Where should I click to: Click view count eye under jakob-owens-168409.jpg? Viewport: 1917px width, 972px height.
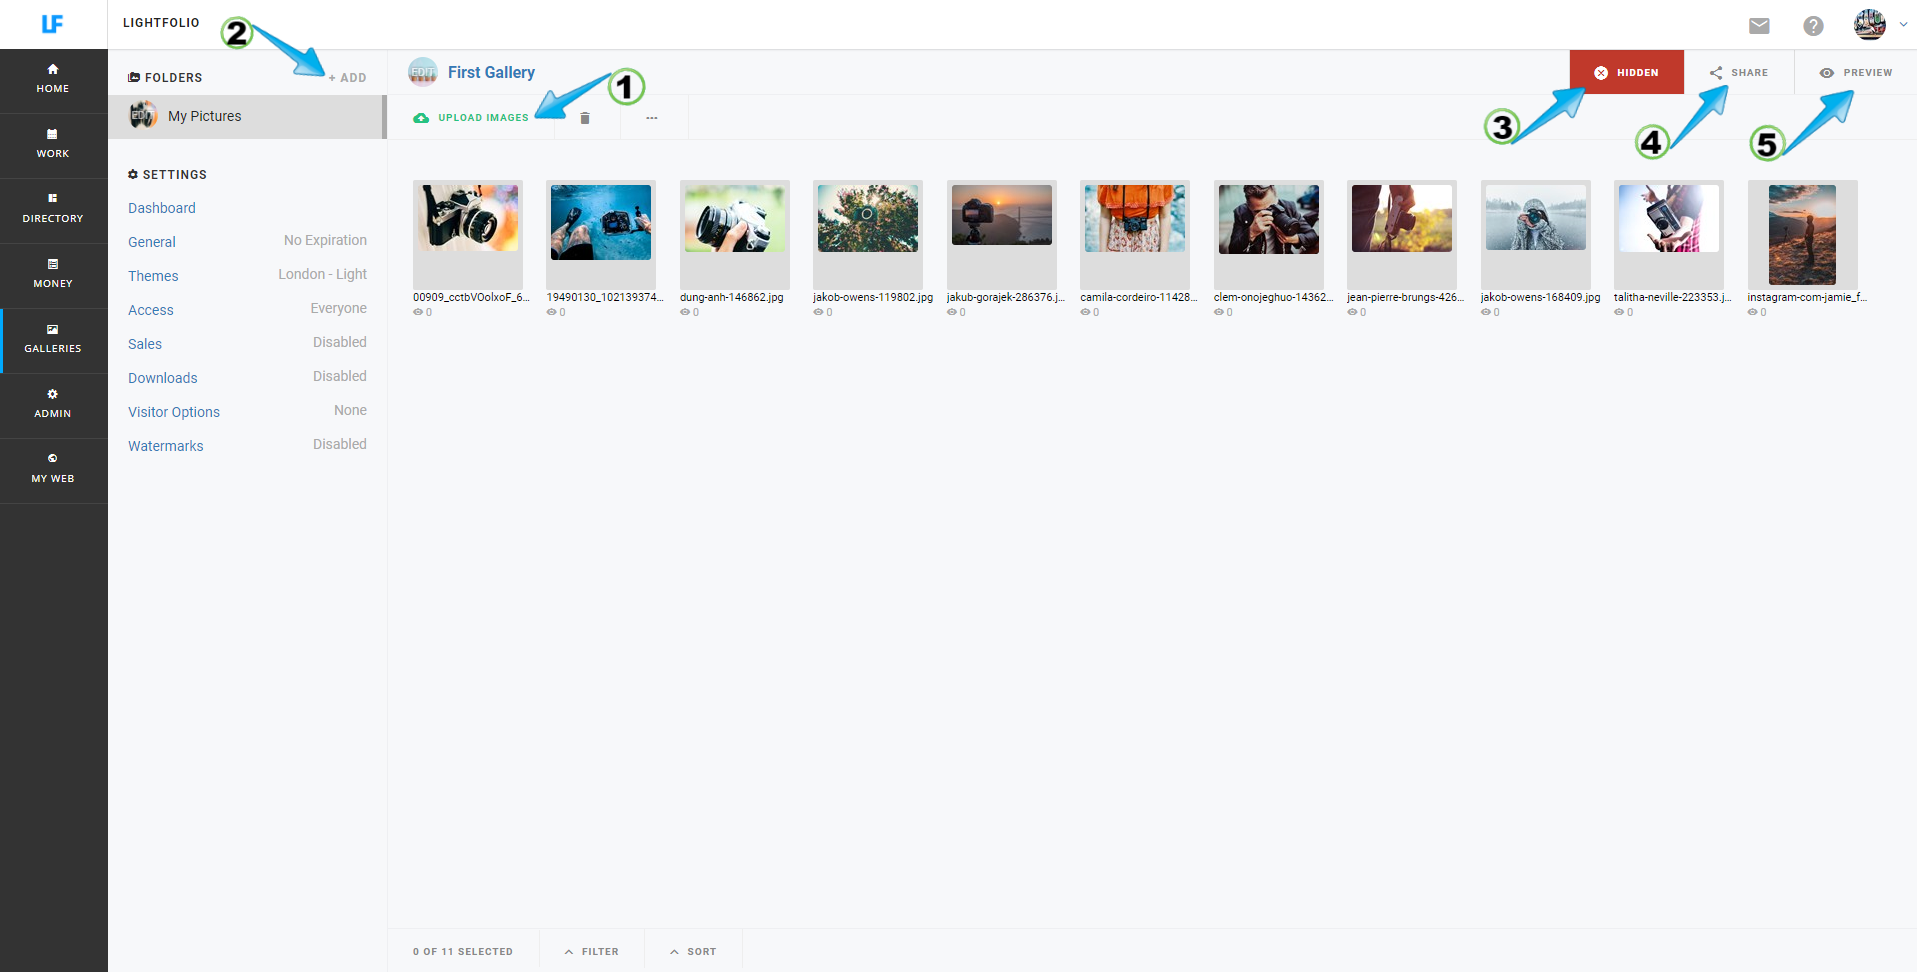1486,312
